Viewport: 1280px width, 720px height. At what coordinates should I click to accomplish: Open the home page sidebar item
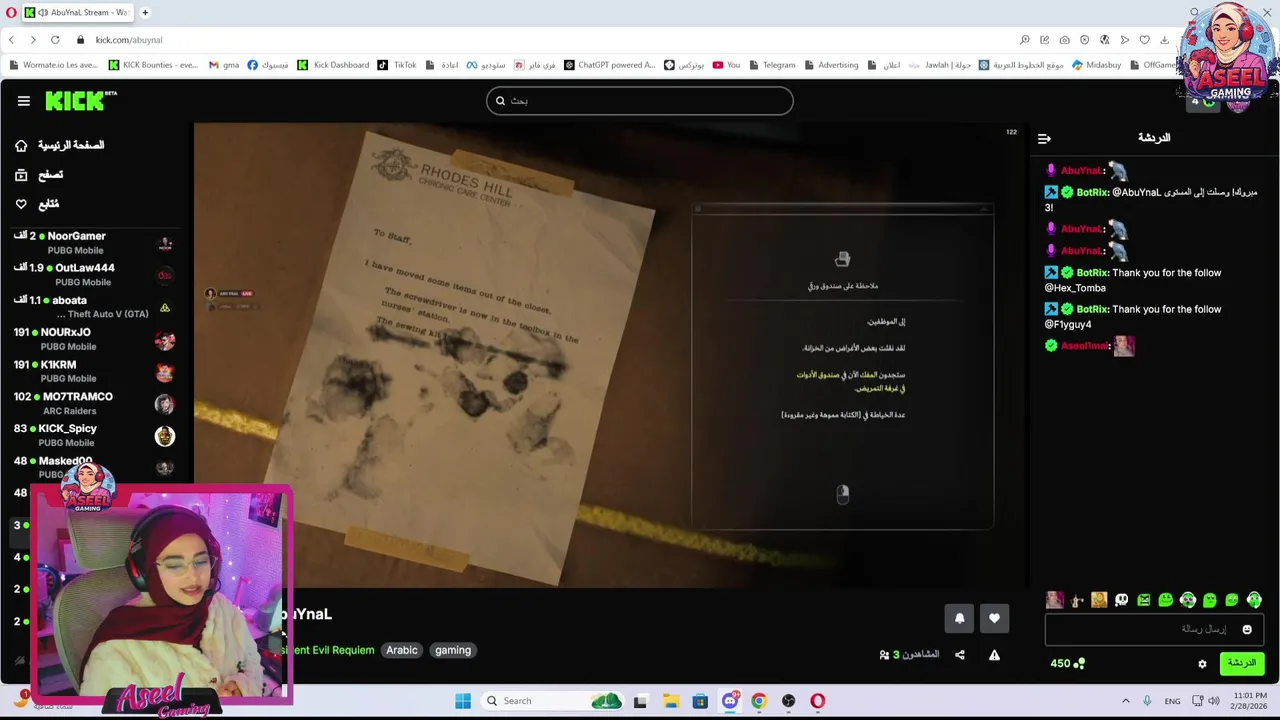click(60, 145)
